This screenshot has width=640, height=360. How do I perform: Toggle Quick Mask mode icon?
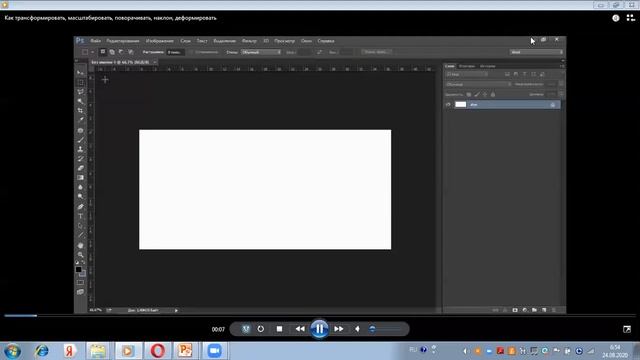point(80,282)
